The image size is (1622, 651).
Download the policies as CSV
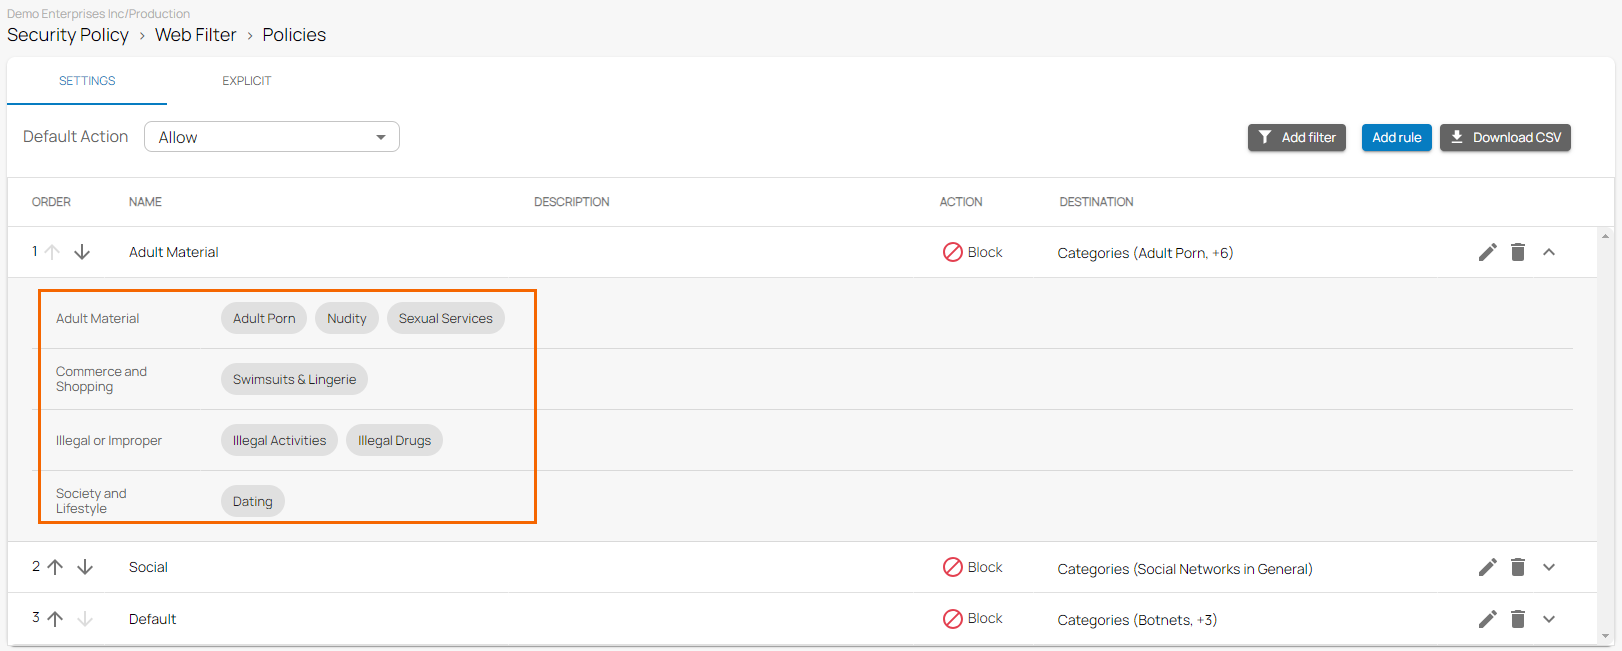[x=1505, y=138]
